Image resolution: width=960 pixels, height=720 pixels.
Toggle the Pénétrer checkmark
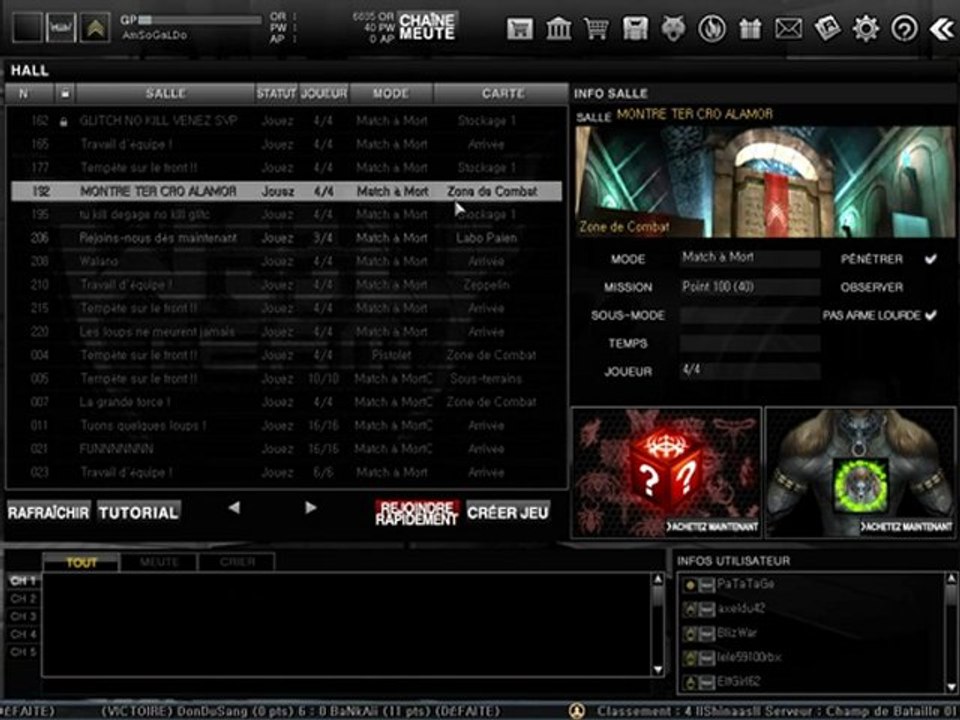[930, 259]
